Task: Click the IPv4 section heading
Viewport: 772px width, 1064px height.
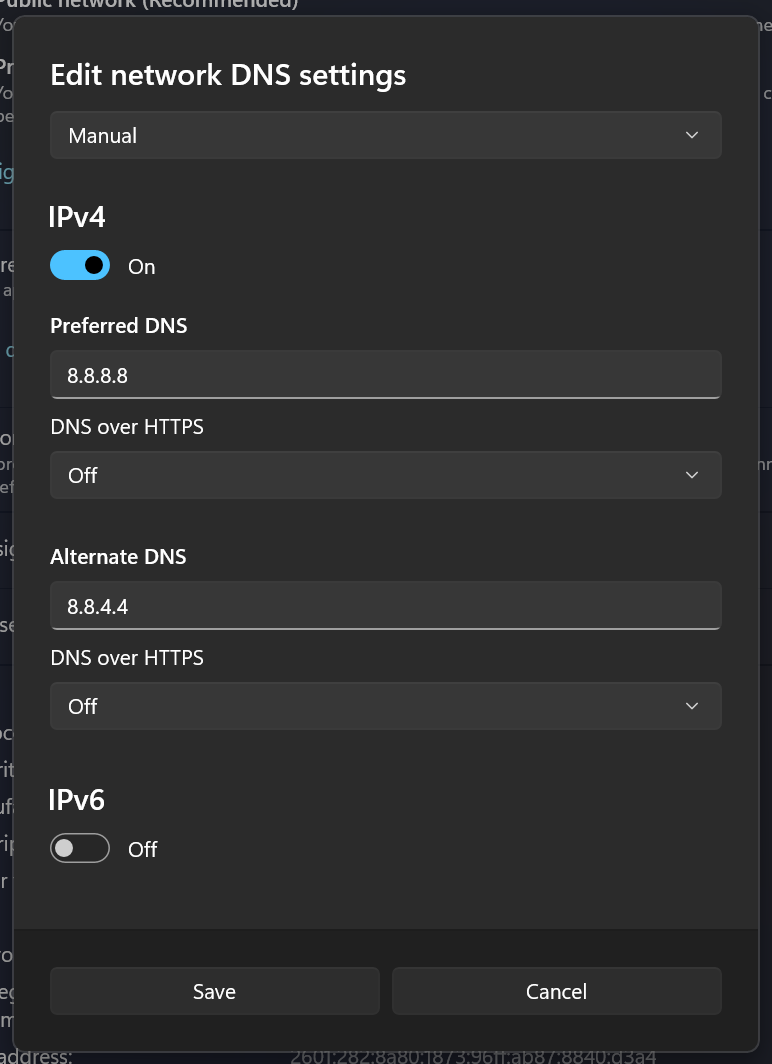Action: pyautogui.click(x=77, y=216)
